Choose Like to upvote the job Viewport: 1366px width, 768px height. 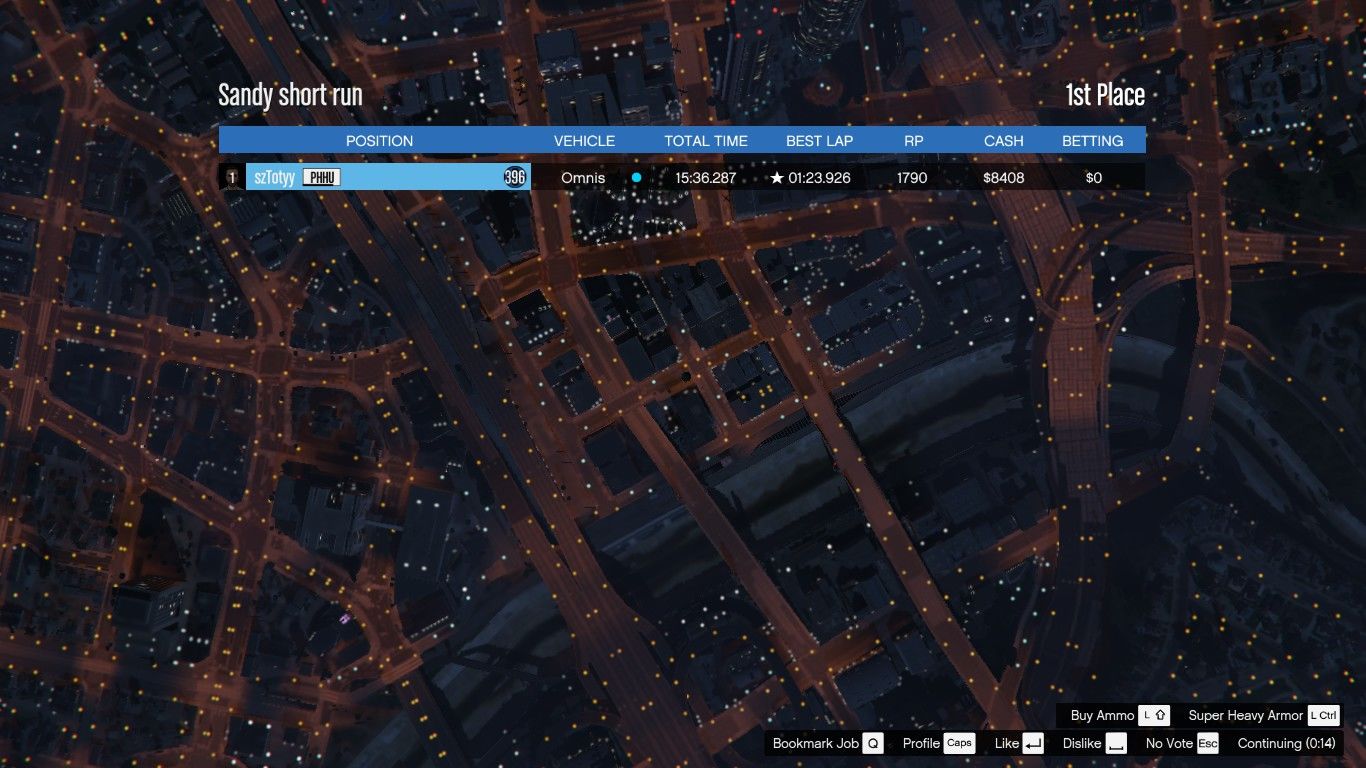pos(1007,743)
